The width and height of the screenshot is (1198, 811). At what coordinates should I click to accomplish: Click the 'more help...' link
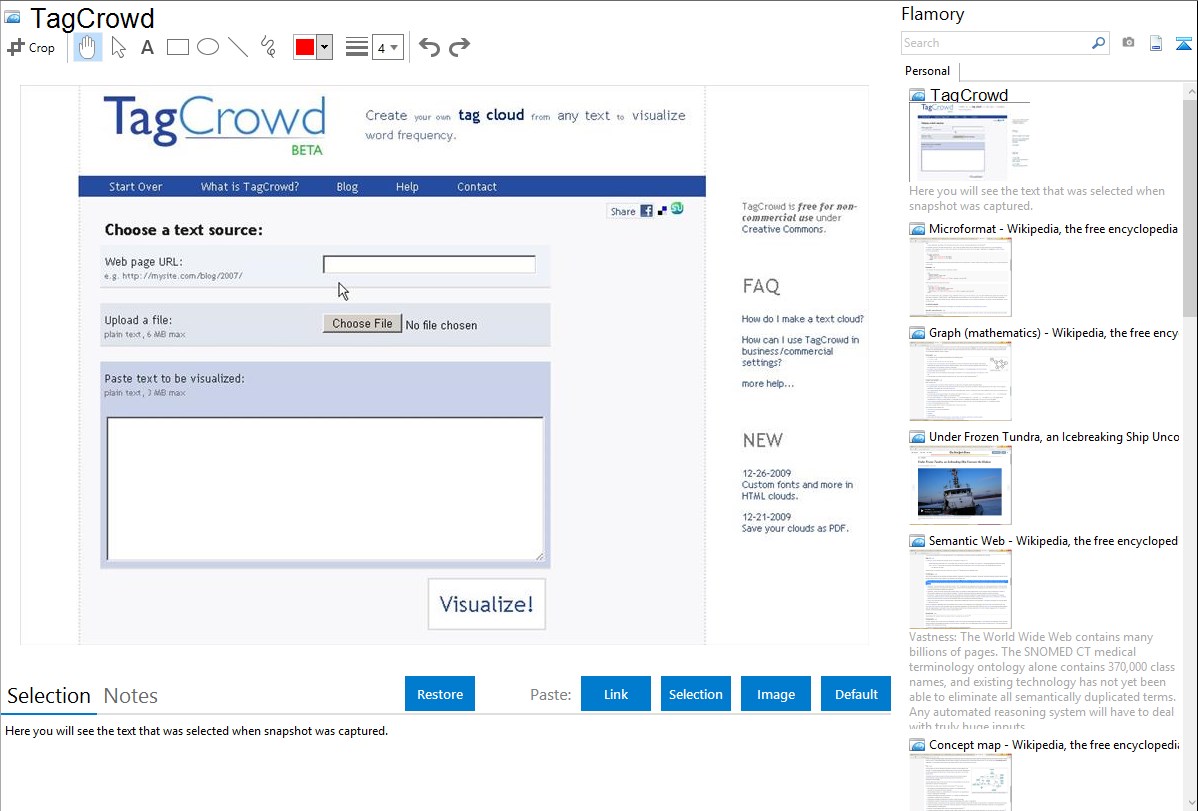[x=767, y=384]
